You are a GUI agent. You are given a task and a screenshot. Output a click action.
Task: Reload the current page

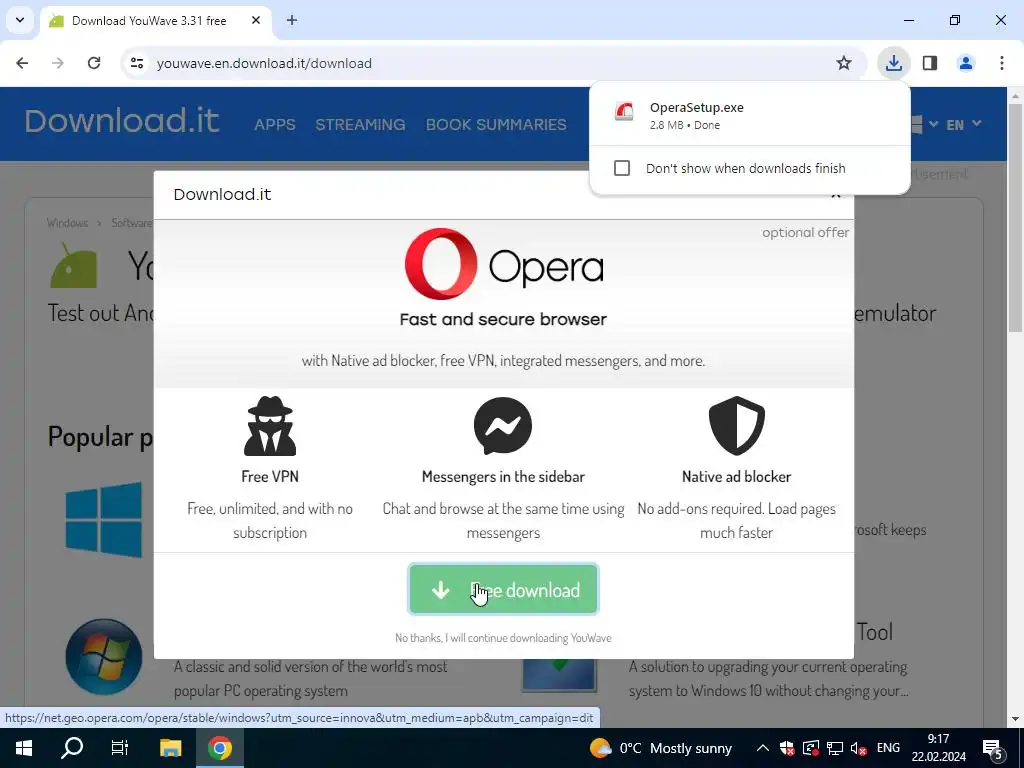[x=94, y=63]
